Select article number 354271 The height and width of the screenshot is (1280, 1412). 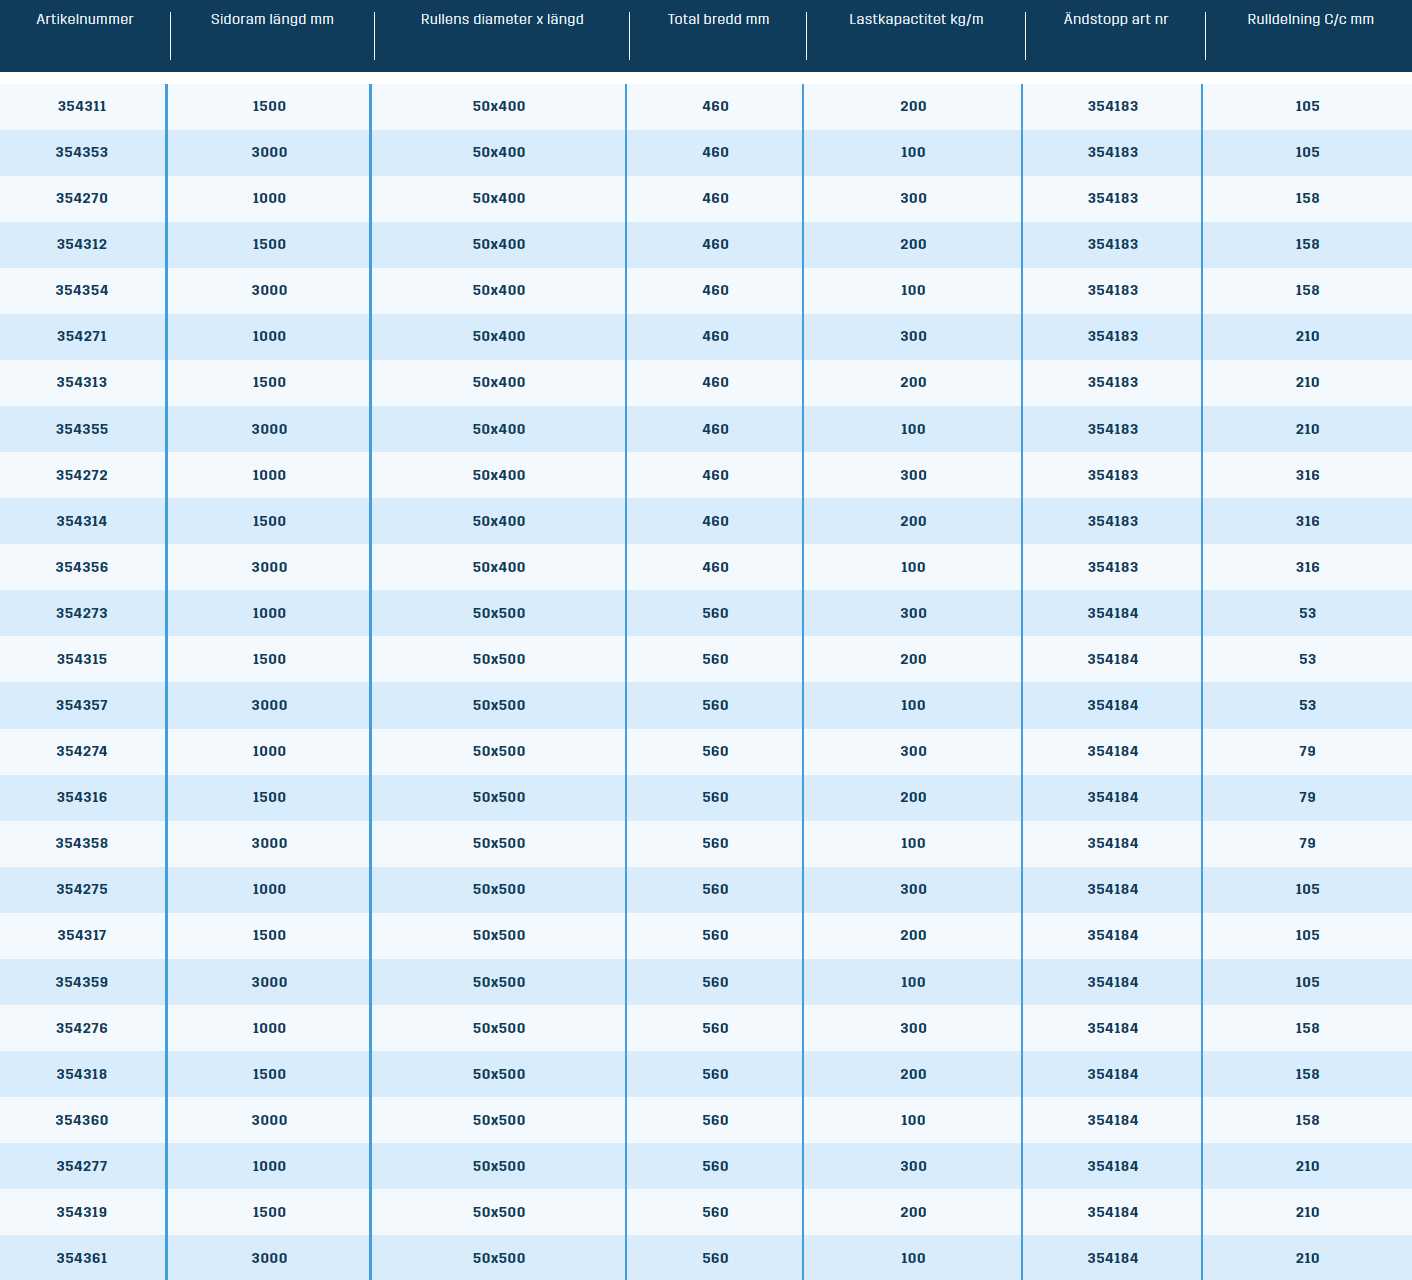[x=82, y=336]
